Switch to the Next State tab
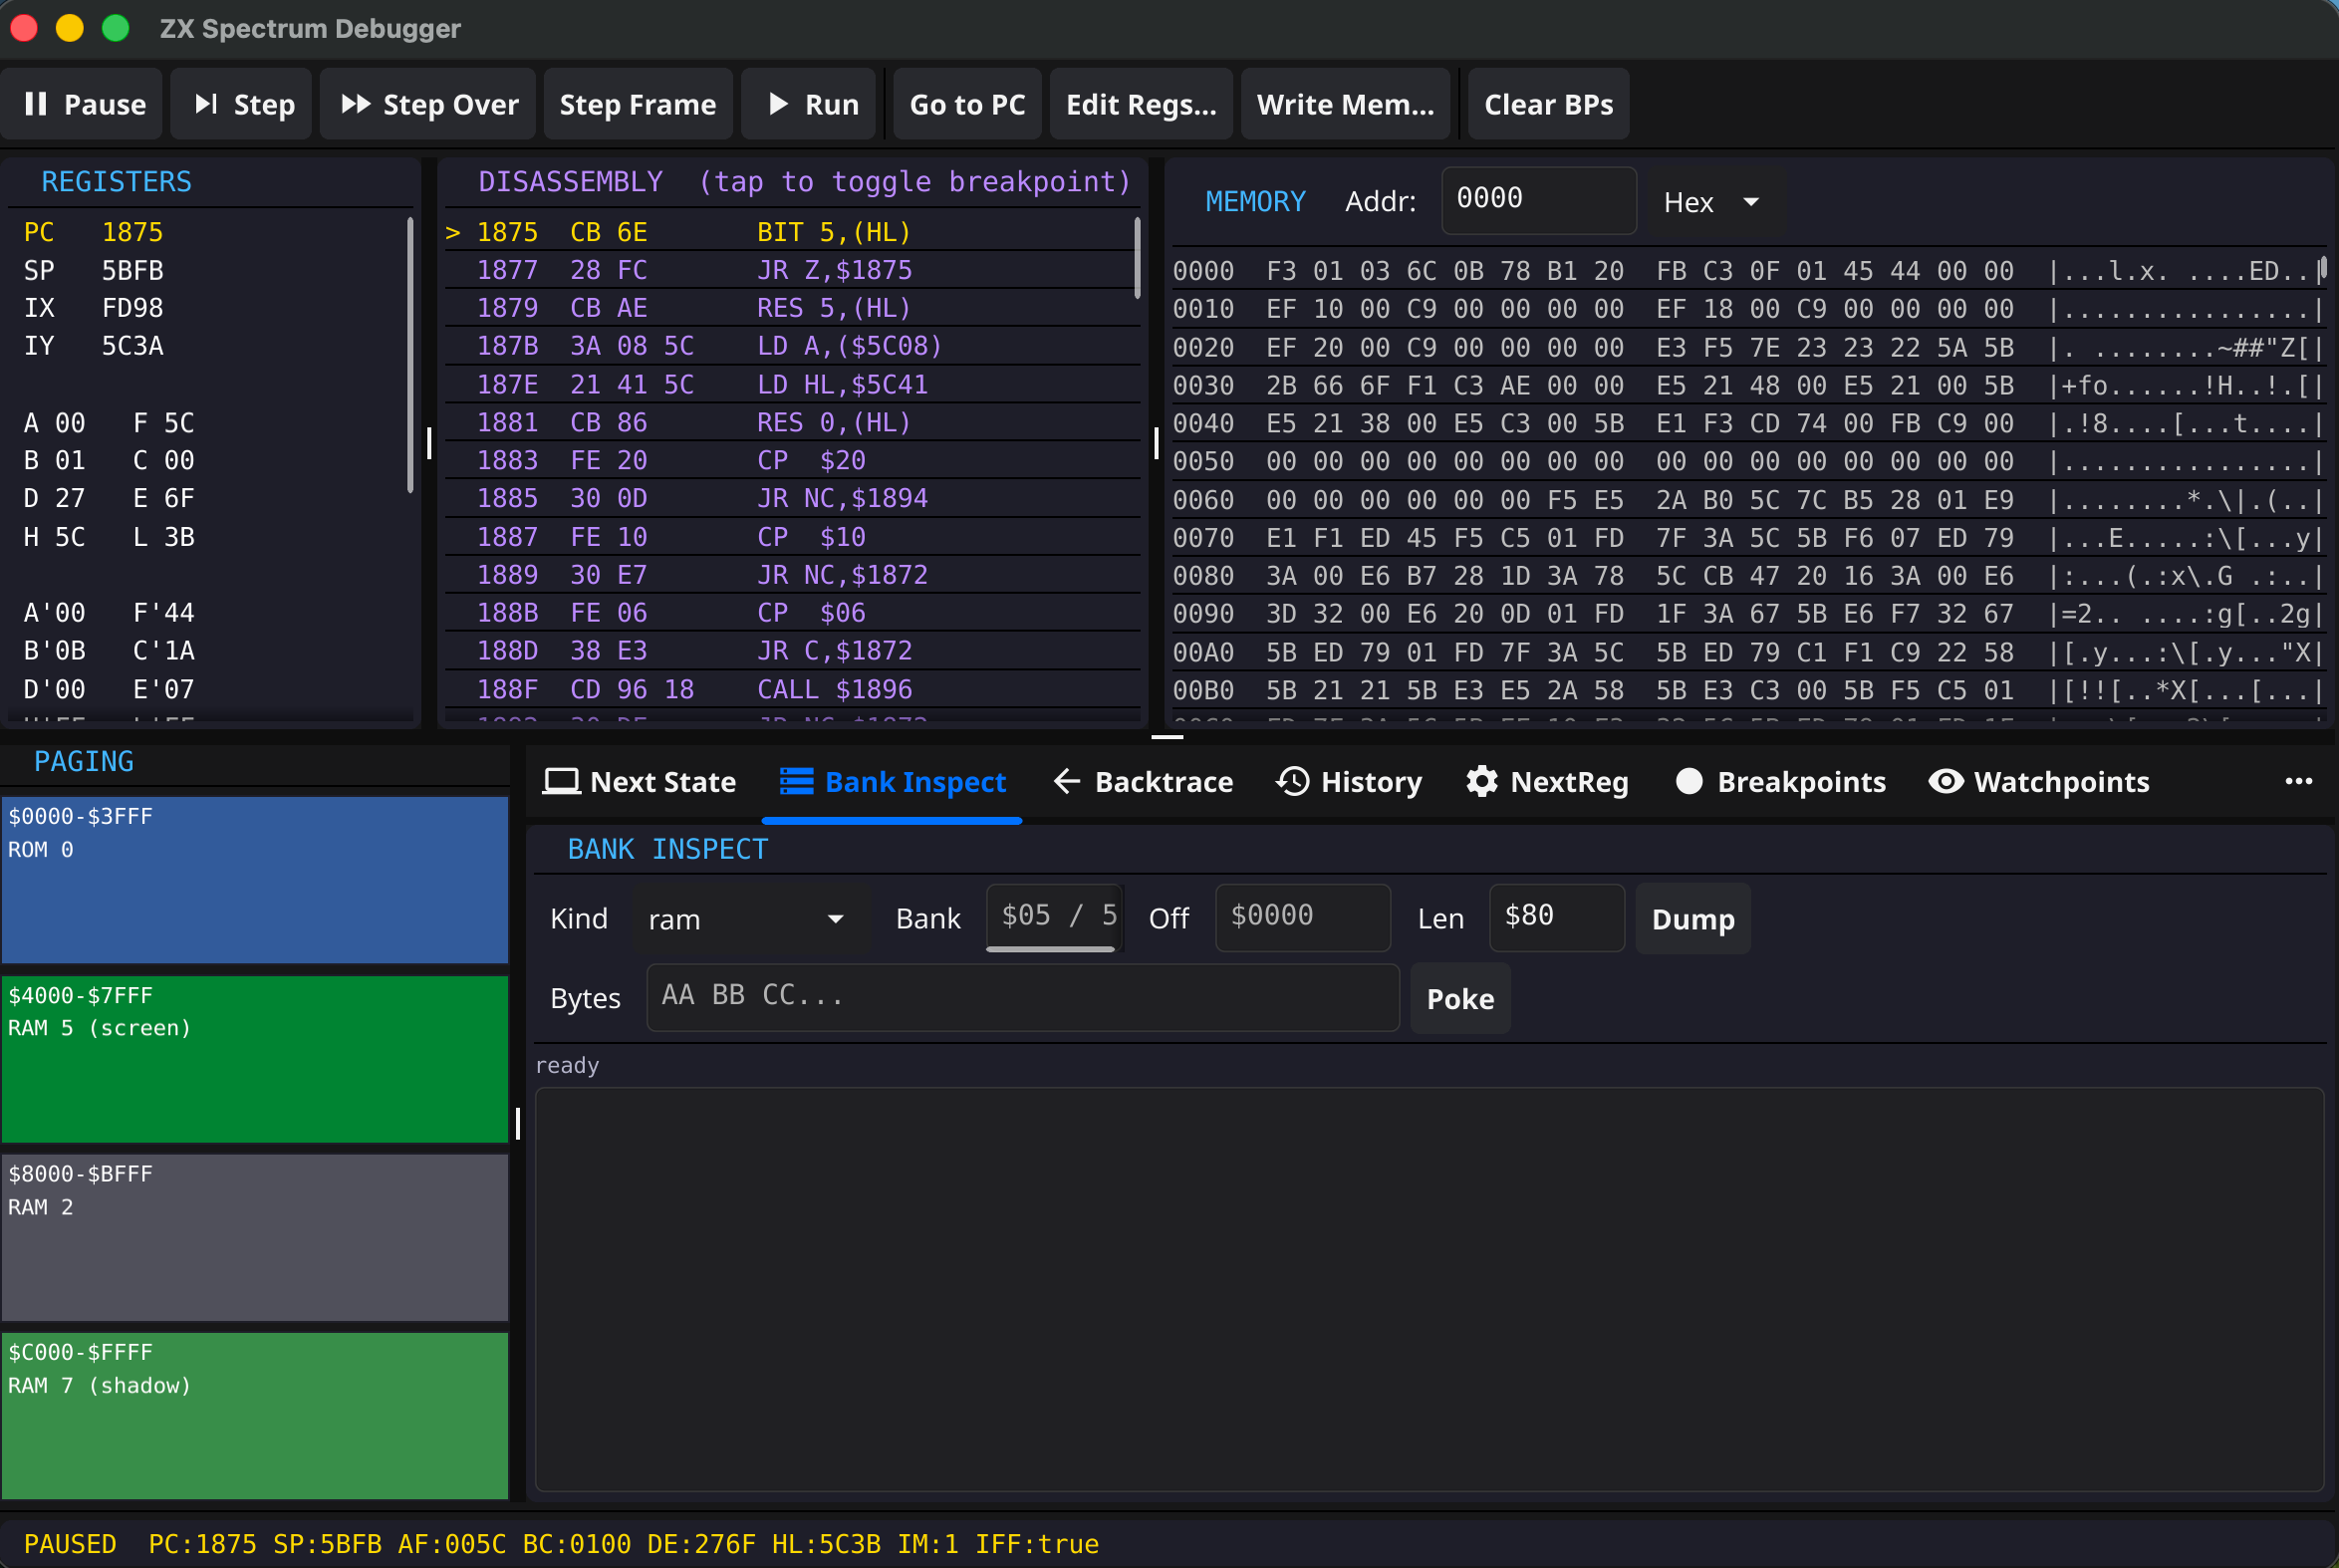 [639, 782]
